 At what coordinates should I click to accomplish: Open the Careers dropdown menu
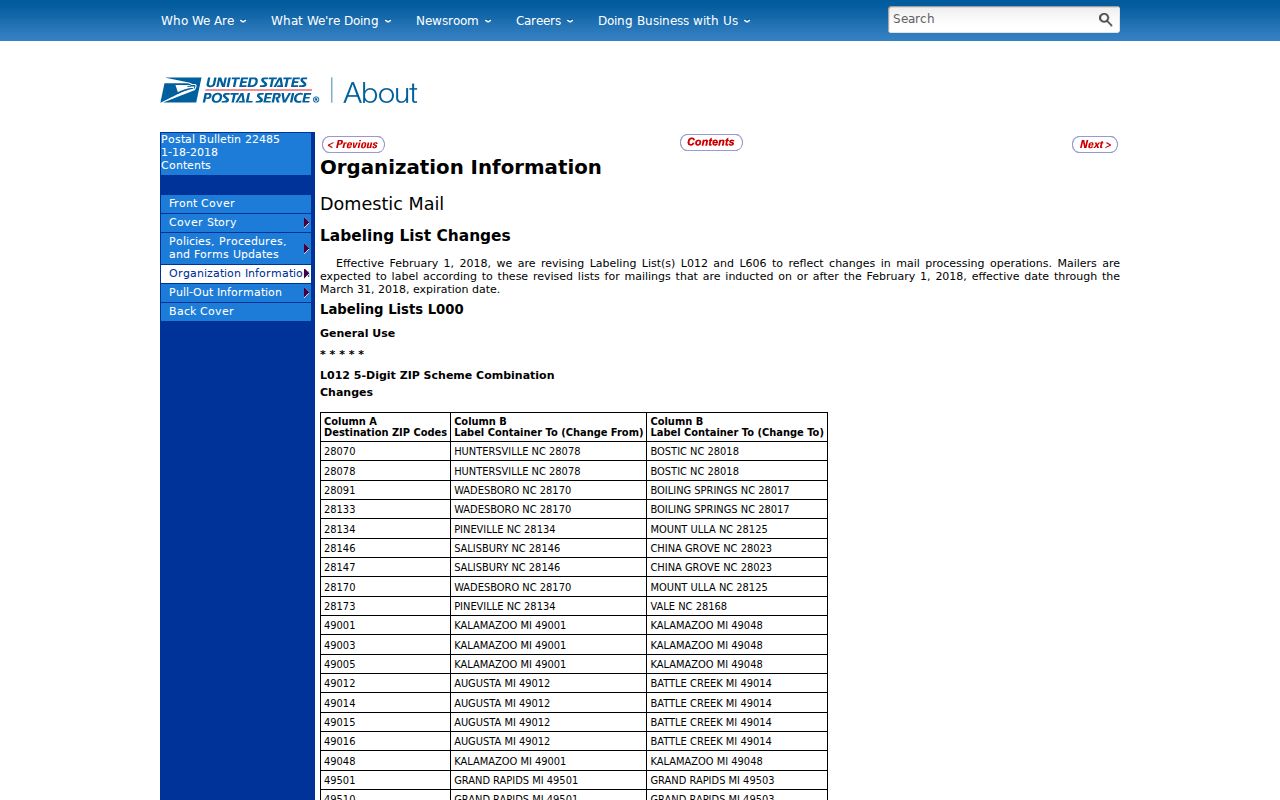click(x=545, y=20)
